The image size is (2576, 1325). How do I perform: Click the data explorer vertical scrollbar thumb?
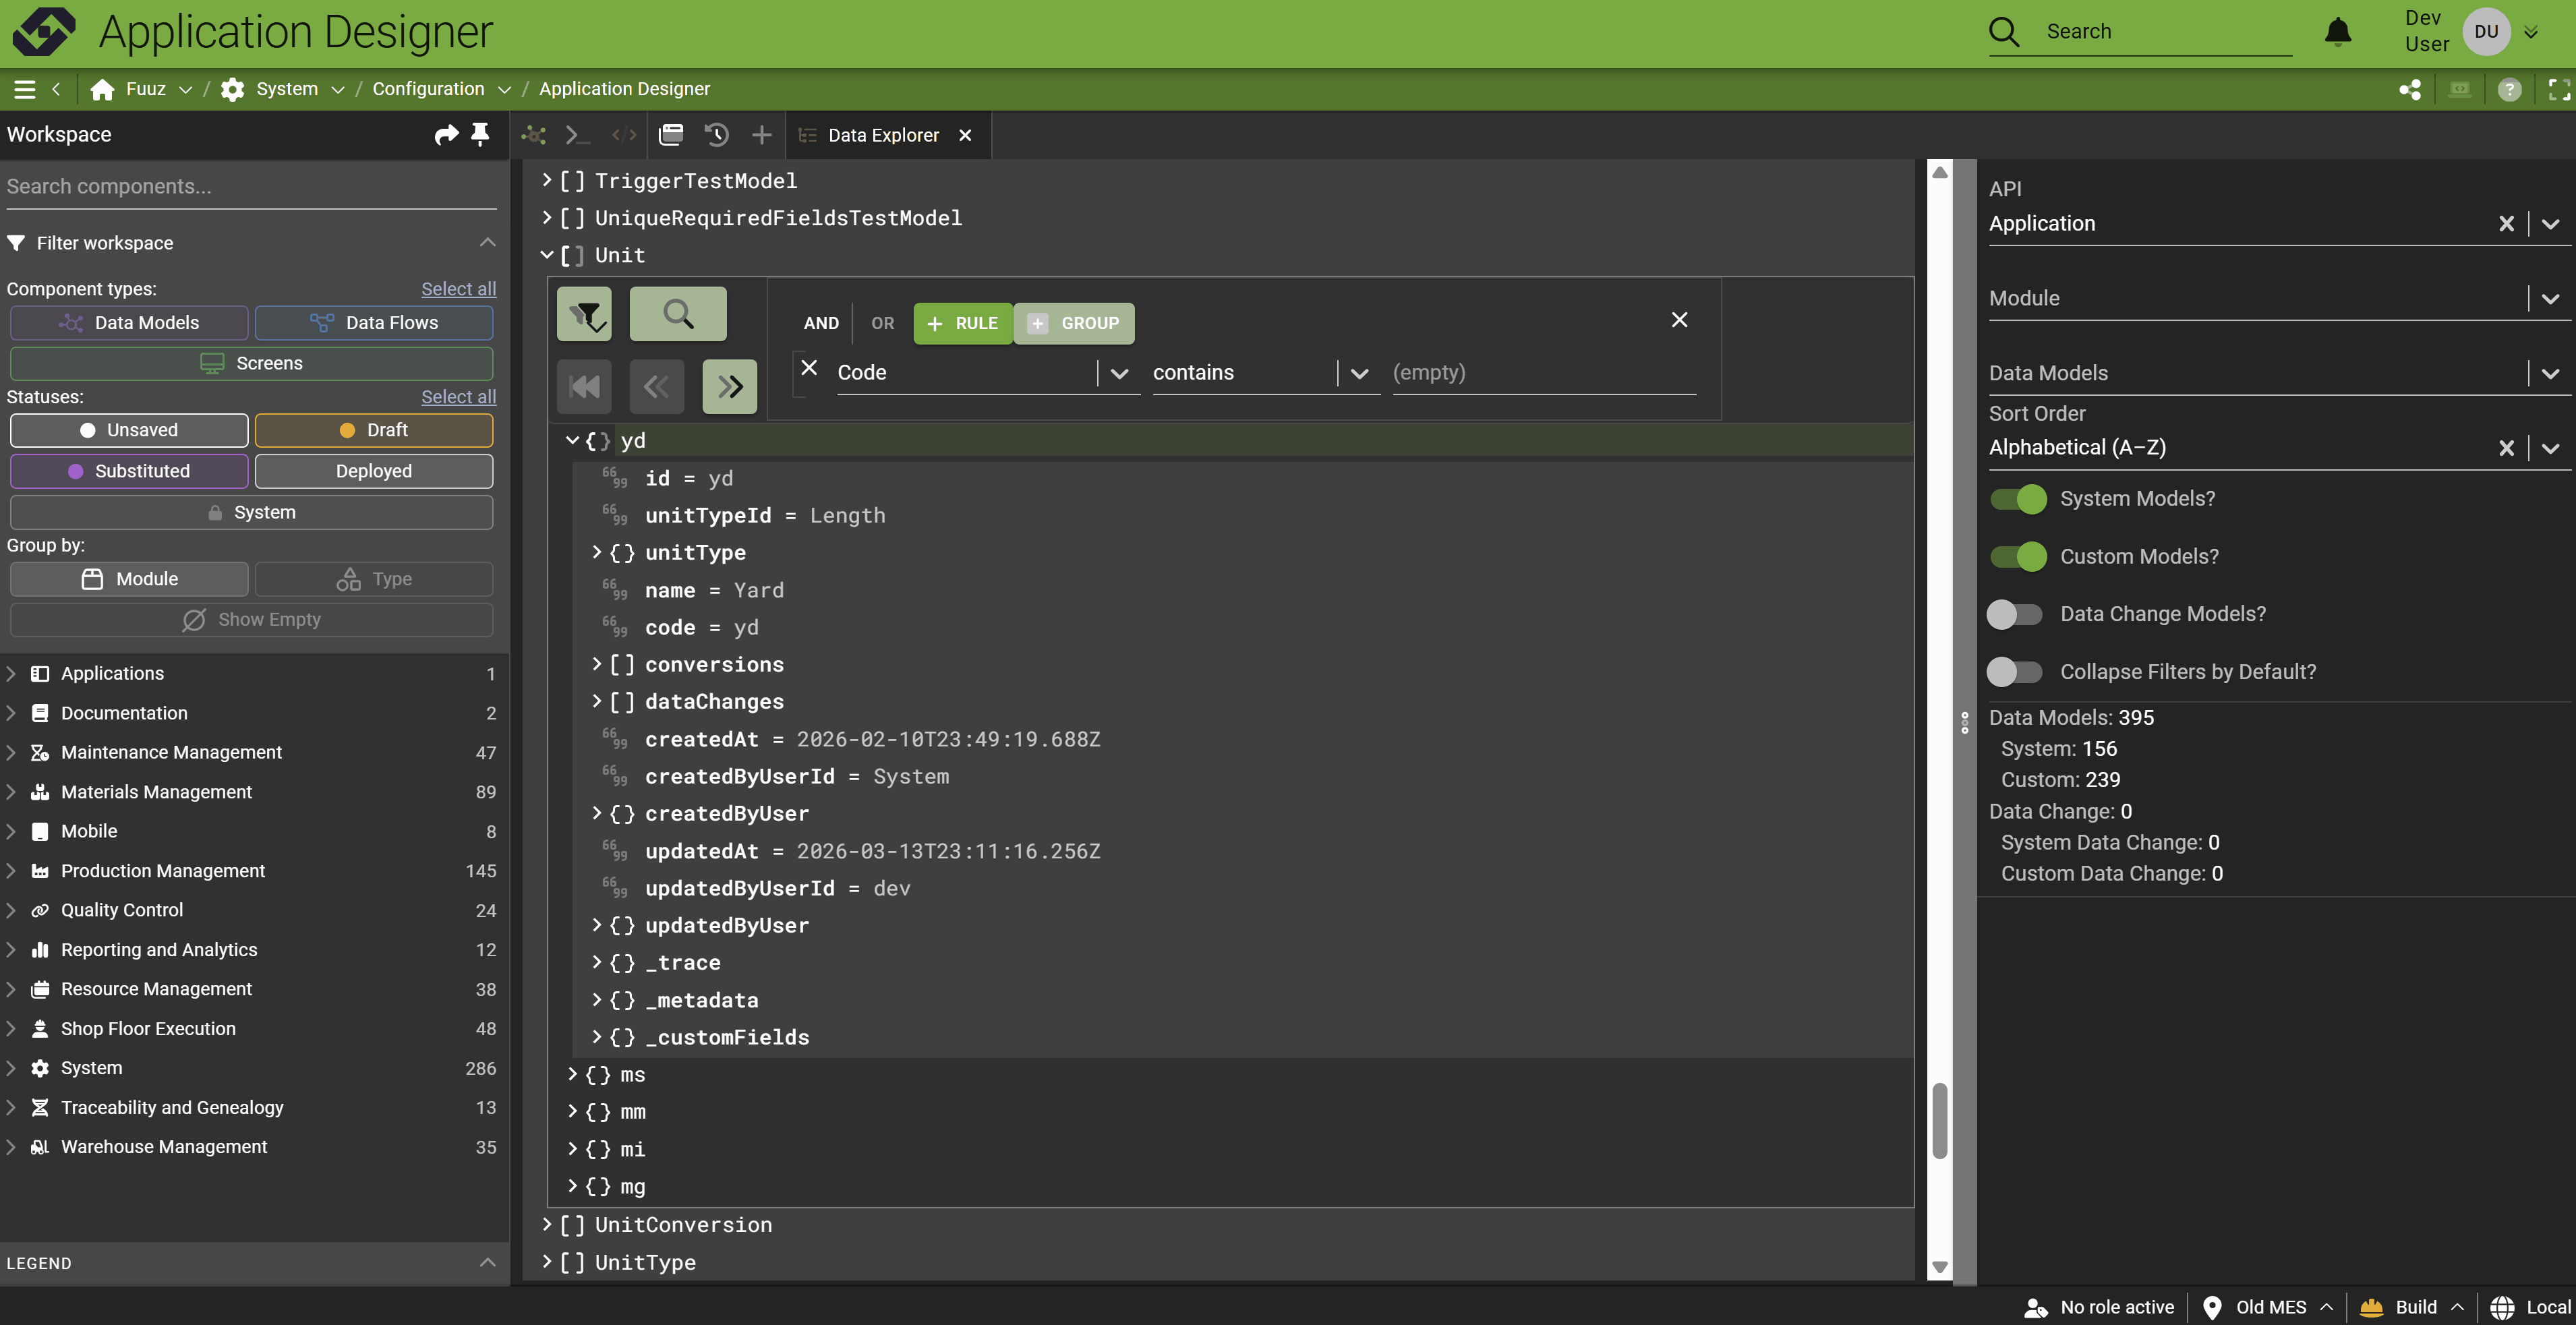tap(1939, 1120)
